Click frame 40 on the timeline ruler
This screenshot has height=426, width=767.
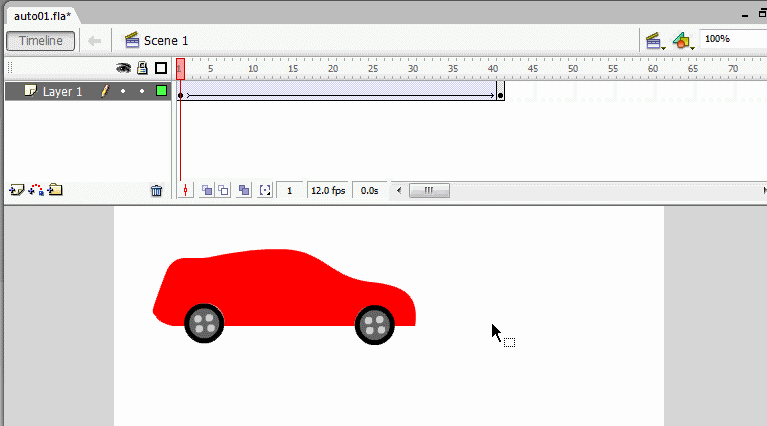coord(493,68)
